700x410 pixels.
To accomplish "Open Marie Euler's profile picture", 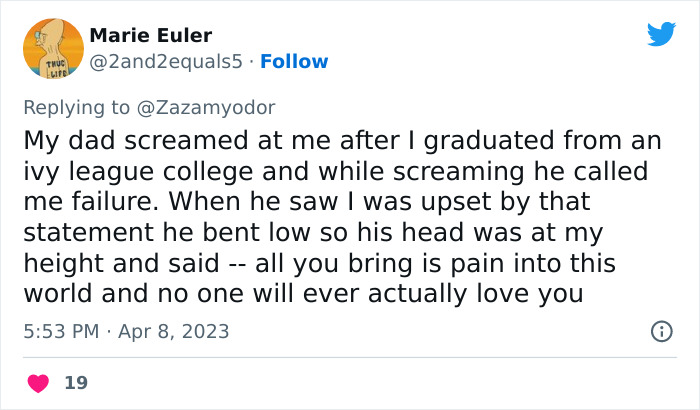I will pyautogui.click(x=53, y=49).
